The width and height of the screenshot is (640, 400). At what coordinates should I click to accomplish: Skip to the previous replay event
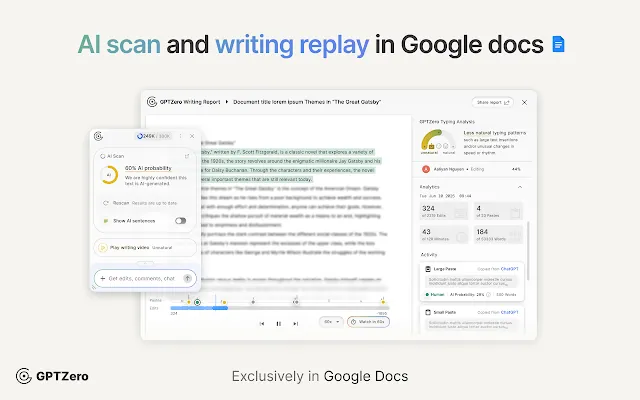[x=262, y=324]
